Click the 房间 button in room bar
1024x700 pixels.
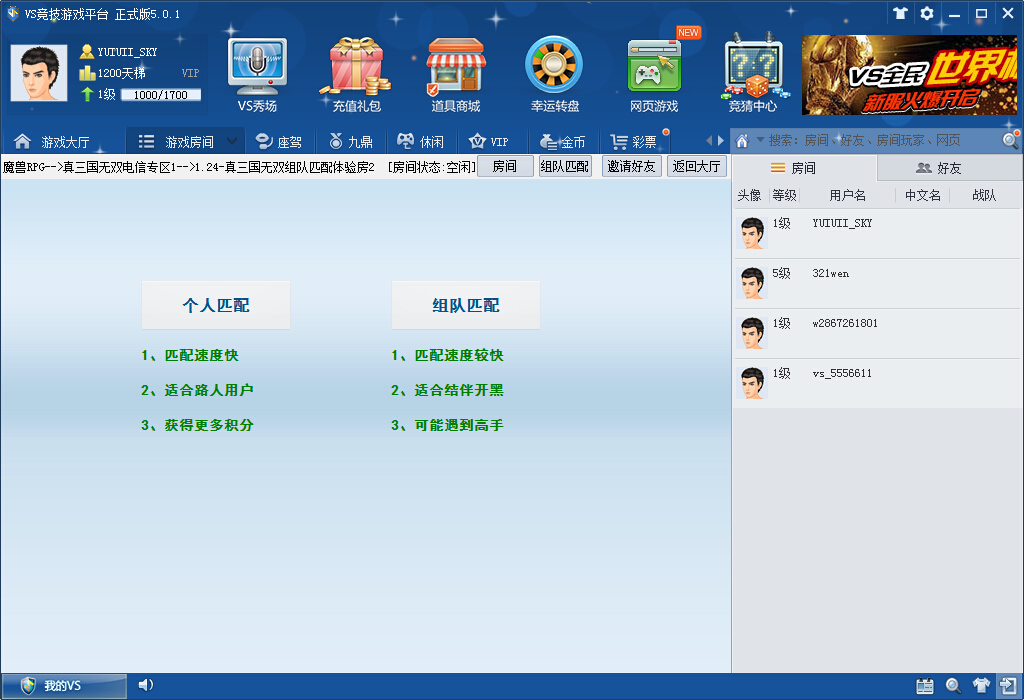click(x=505, y=167)
